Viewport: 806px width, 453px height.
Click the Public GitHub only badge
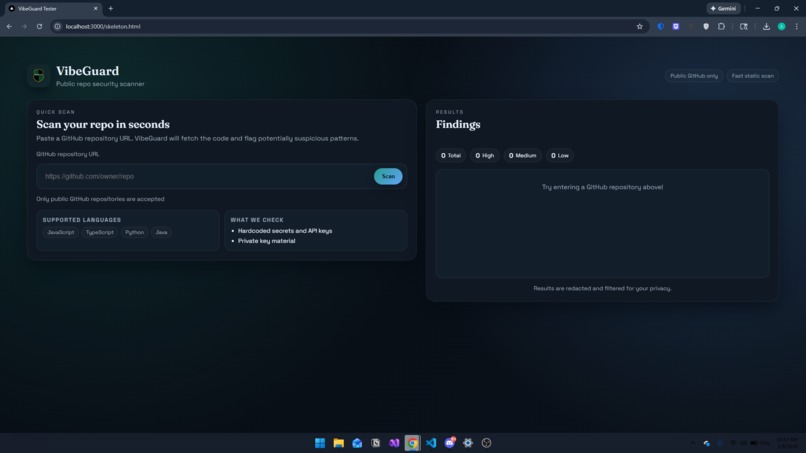693,76
